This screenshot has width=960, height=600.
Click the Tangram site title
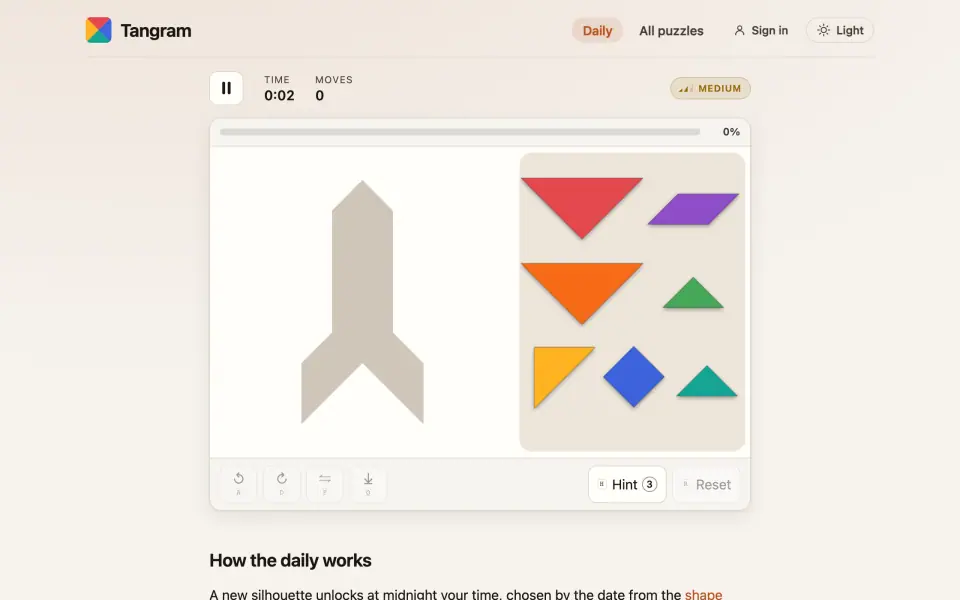(156, 31)
